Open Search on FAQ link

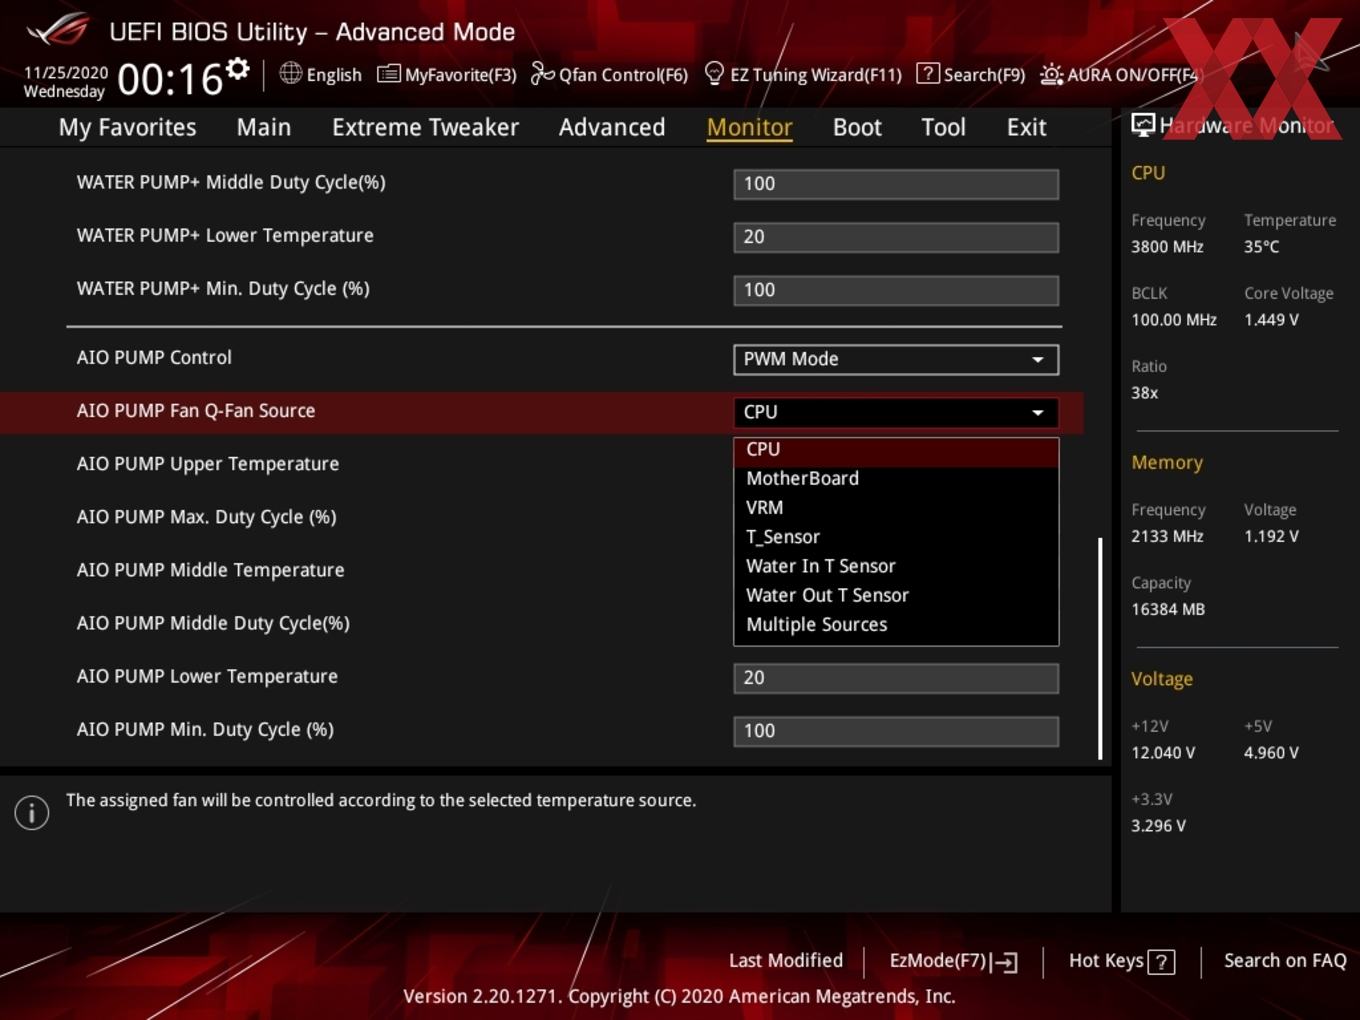[1285, 961]
